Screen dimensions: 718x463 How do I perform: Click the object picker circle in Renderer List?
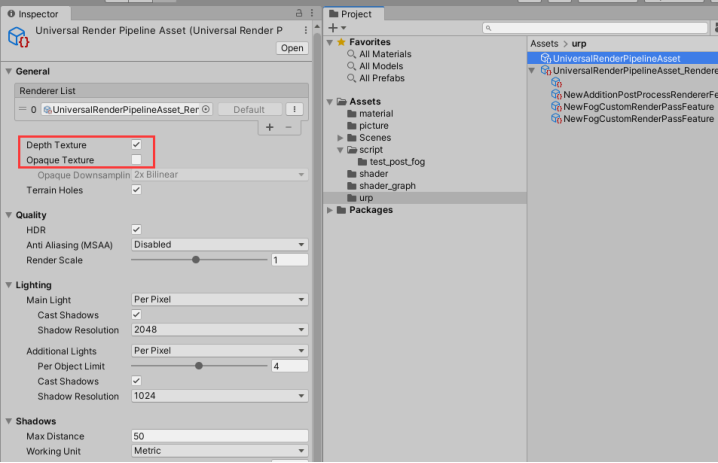pos(206,109)
